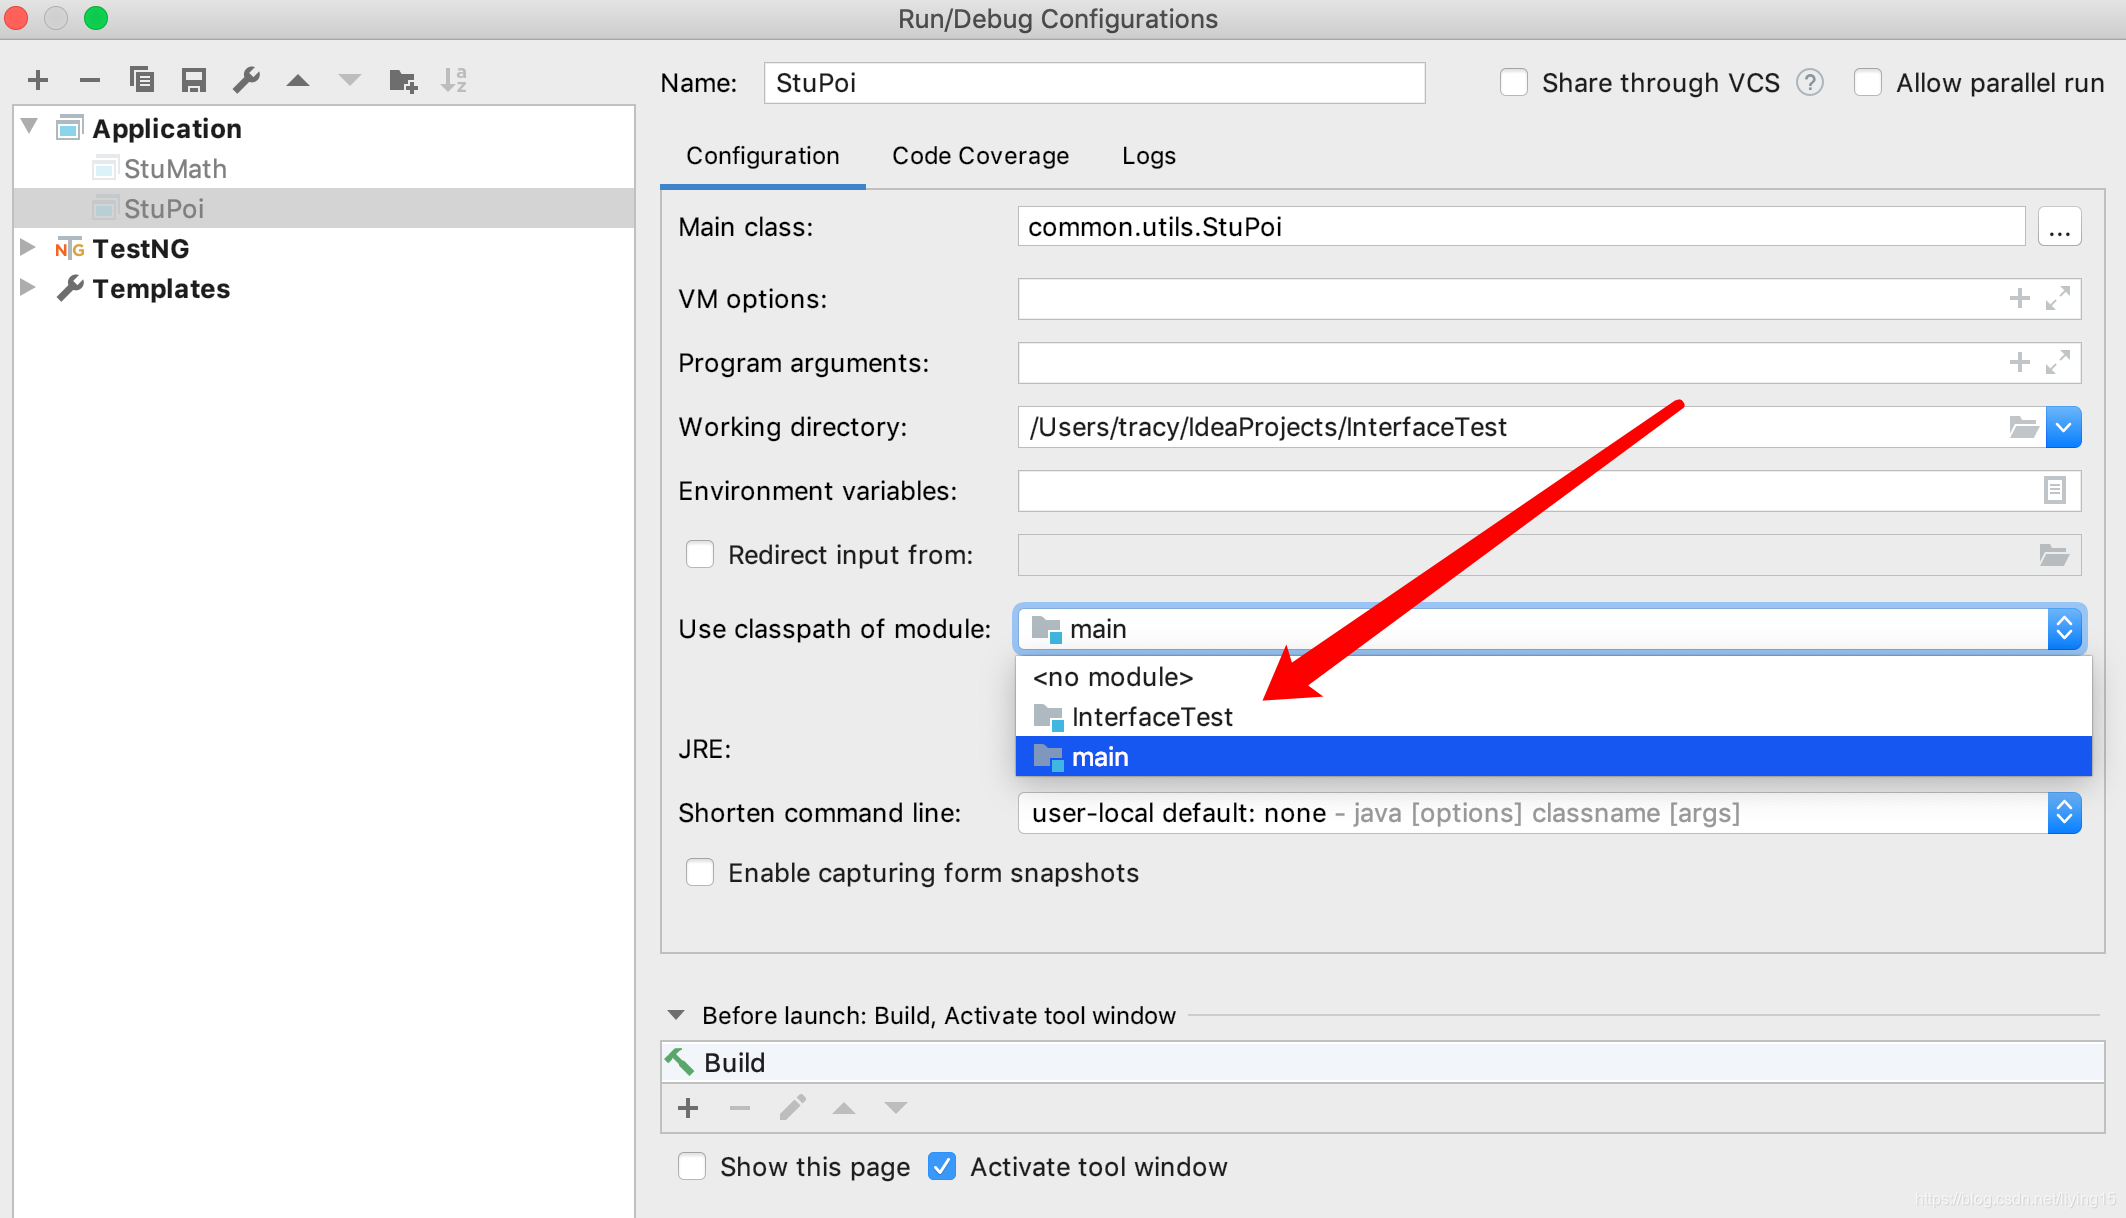2126x1218 pixels.
Task: Expand the Templates tree node
Action: pyautogui.click(x=28, y=287)
